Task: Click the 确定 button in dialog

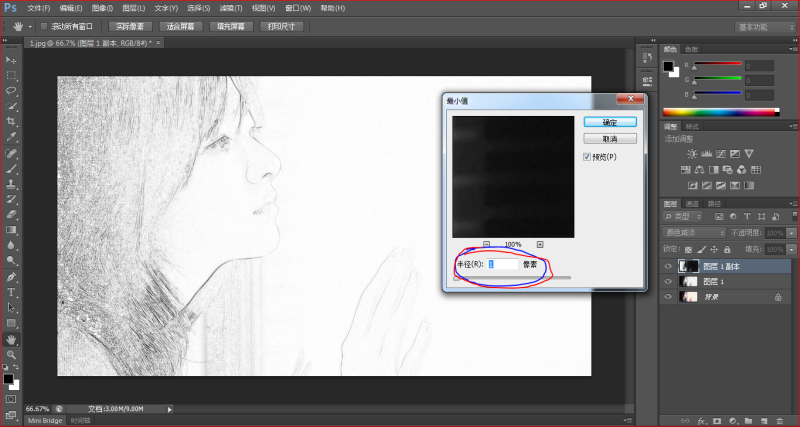Action: (609, 121)
